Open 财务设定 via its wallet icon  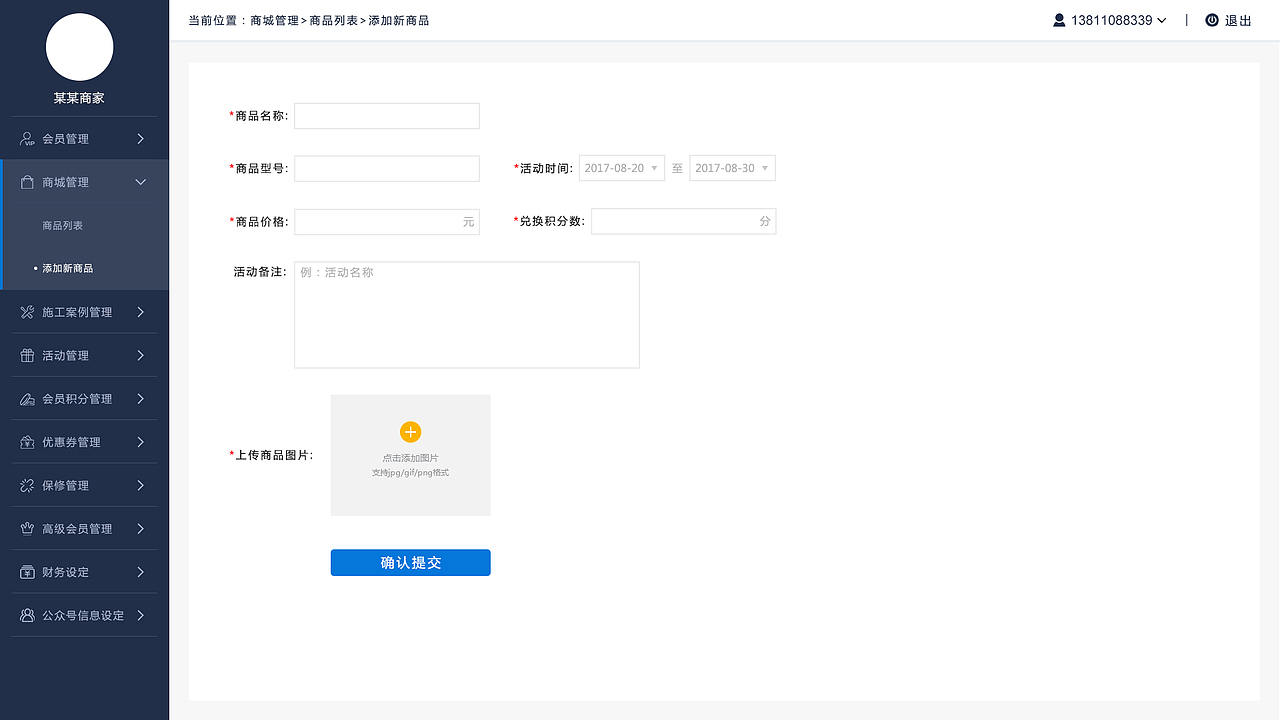(x=27, y=571)
